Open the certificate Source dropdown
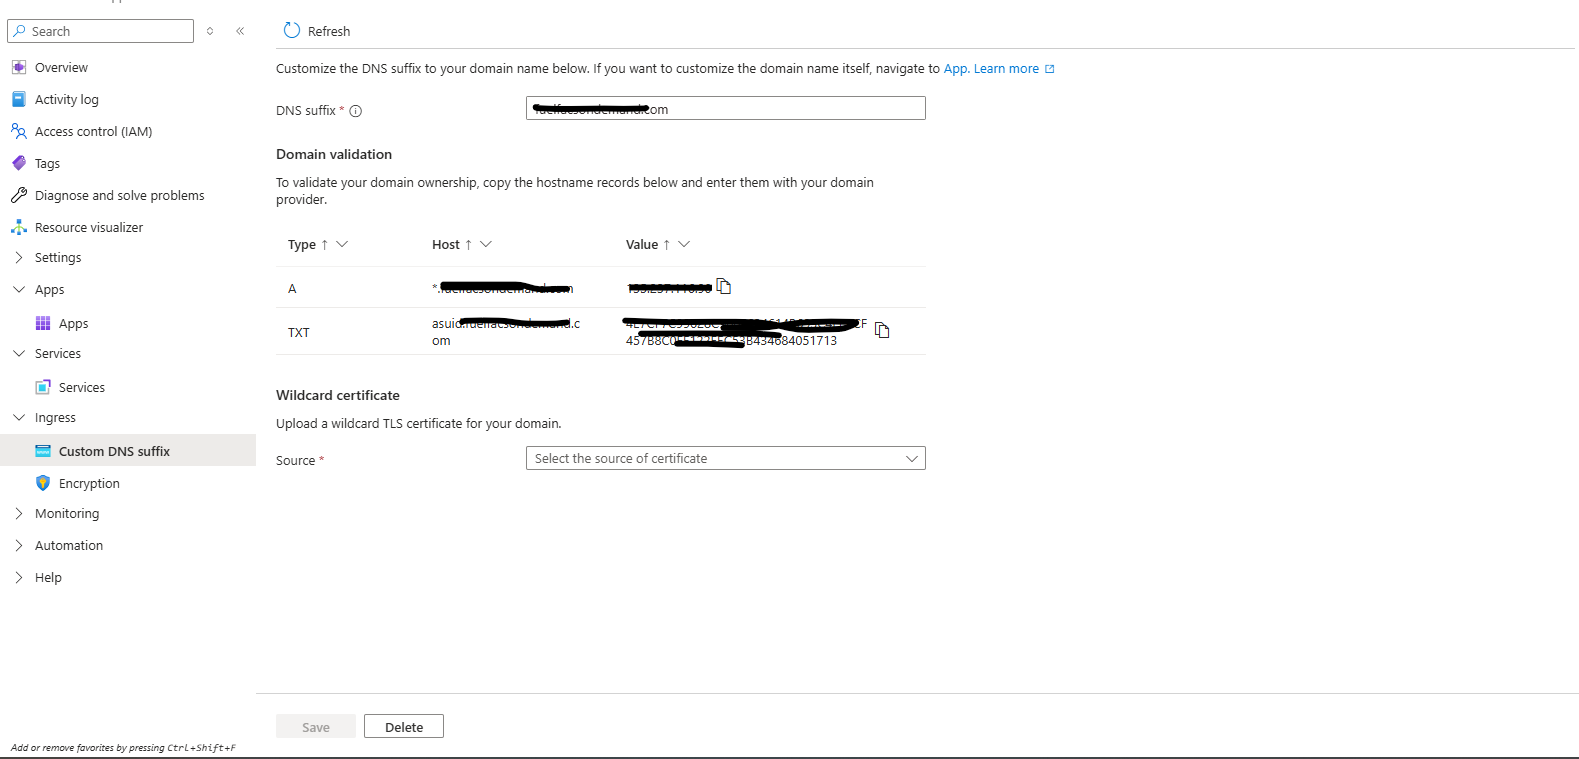Viewport: 1579px width, 759px height. [726, 458]
